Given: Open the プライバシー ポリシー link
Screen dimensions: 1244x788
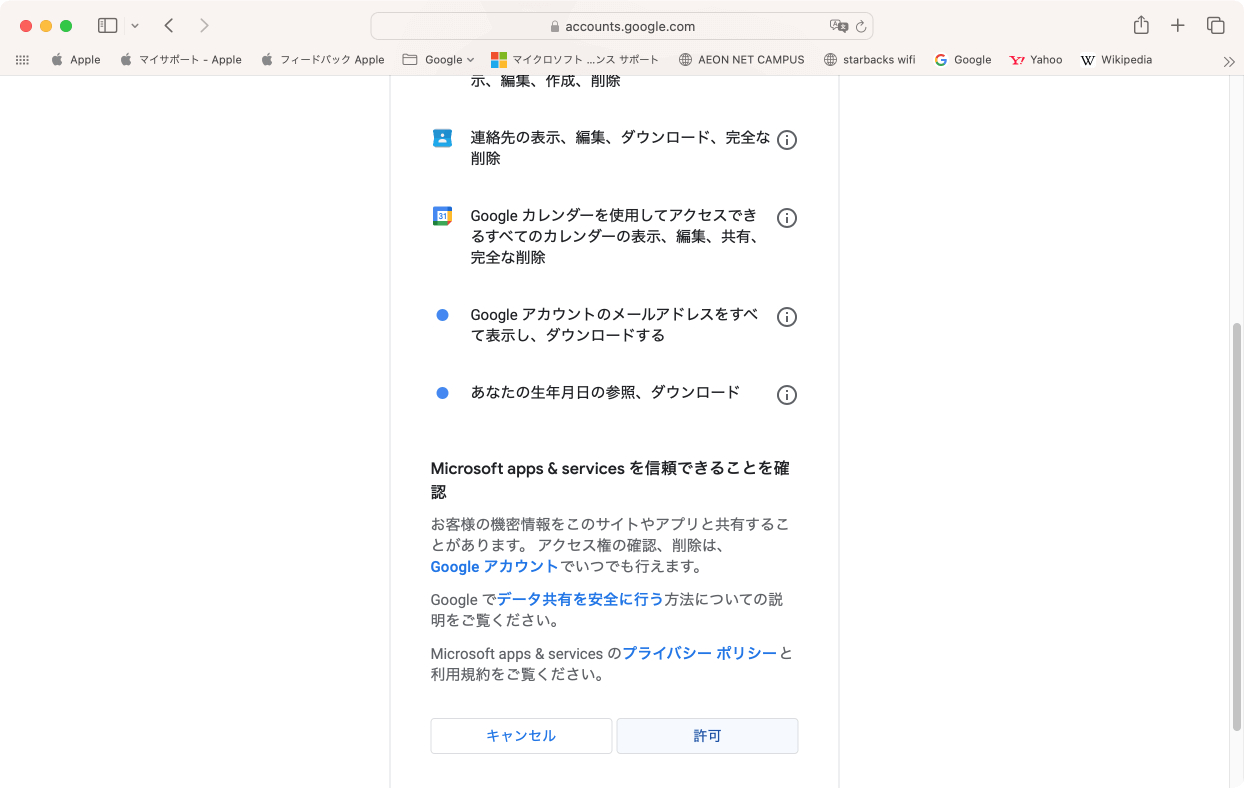Looking at the screenshot, I should click(x=700, y=653).
